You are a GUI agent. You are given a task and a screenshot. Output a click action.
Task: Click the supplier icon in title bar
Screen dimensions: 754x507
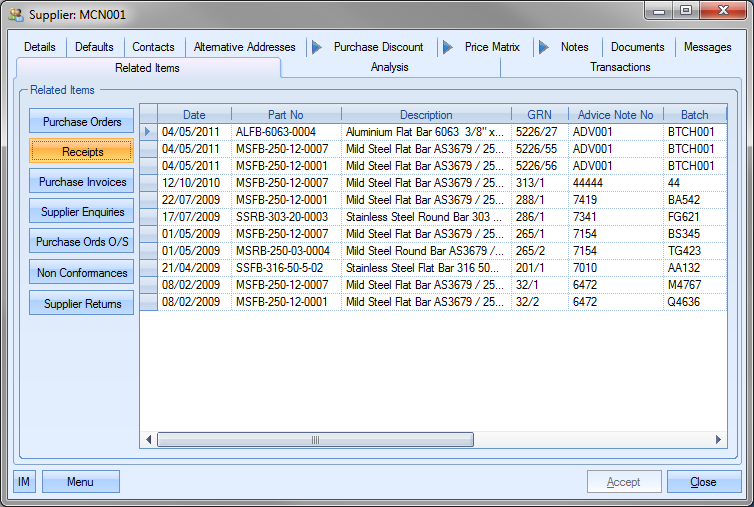pos(15,13)
